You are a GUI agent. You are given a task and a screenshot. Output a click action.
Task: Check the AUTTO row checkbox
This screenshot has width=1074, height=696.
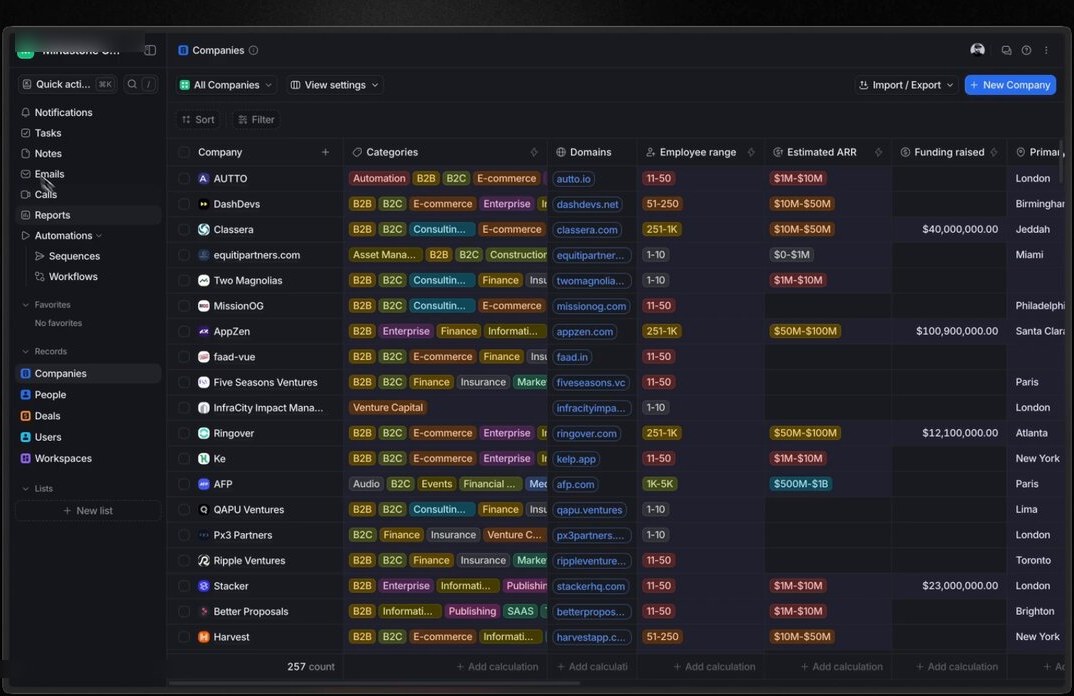184,178
